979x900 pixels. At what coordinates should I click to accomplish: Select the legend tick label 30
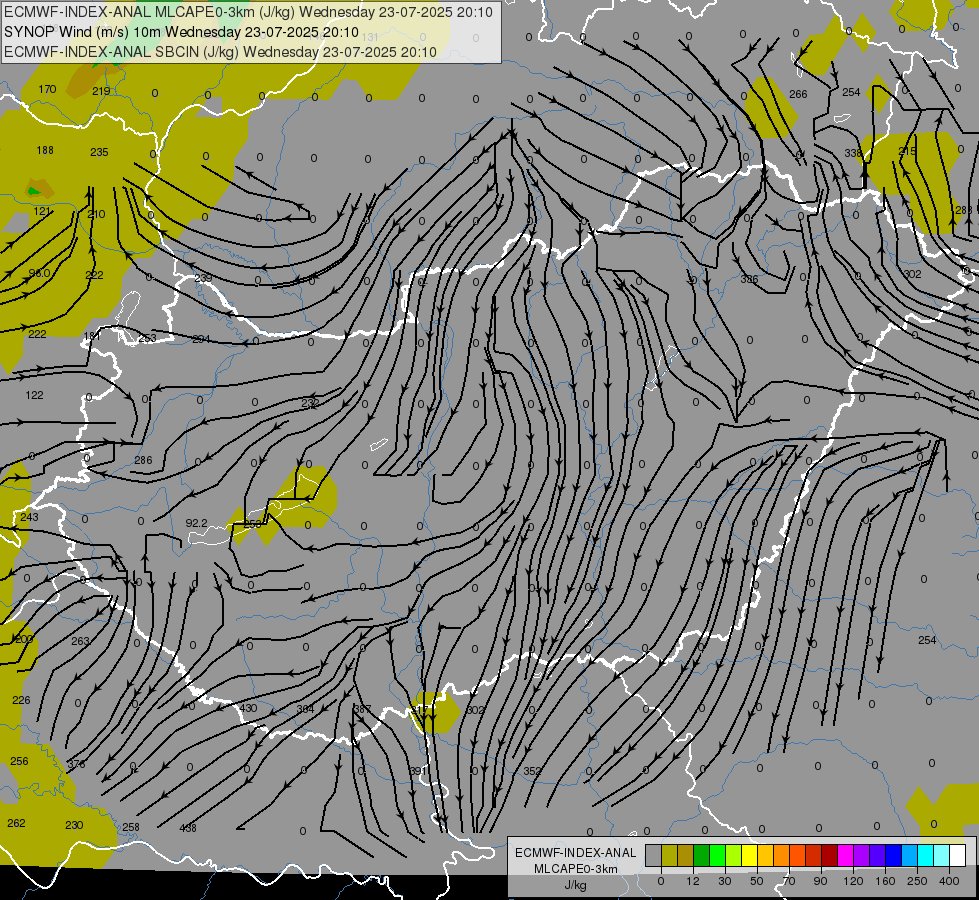tap(724, 881)
